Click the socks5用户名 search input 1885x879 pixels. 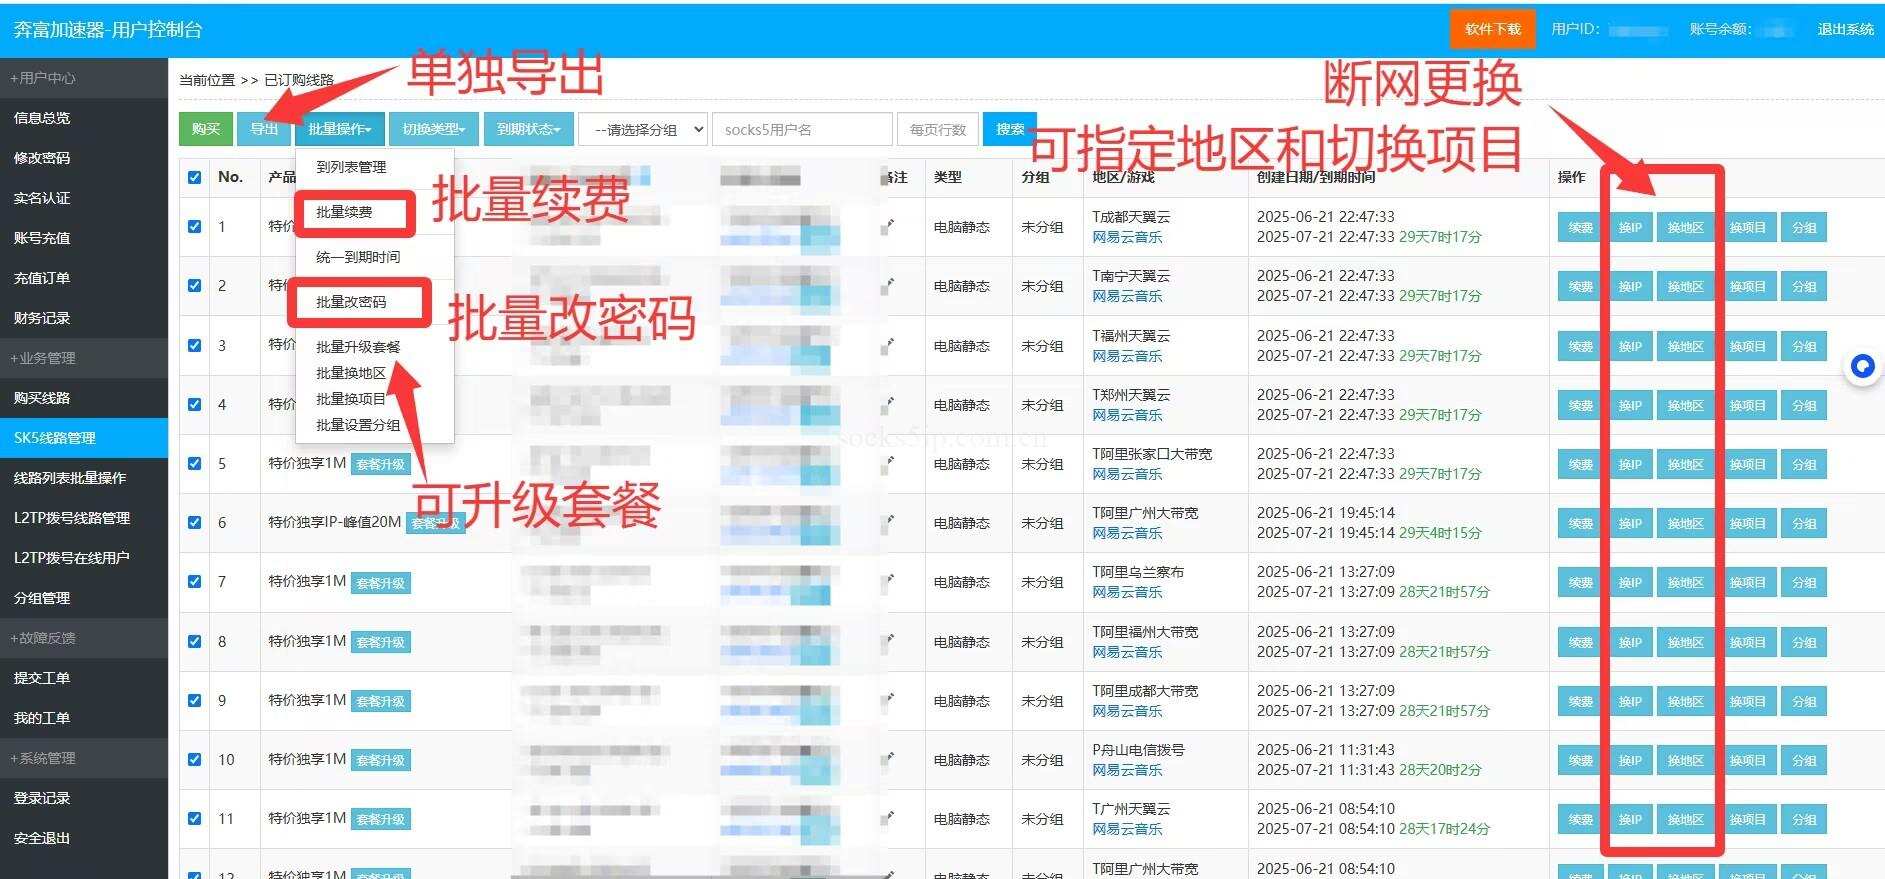coord(802,129)
